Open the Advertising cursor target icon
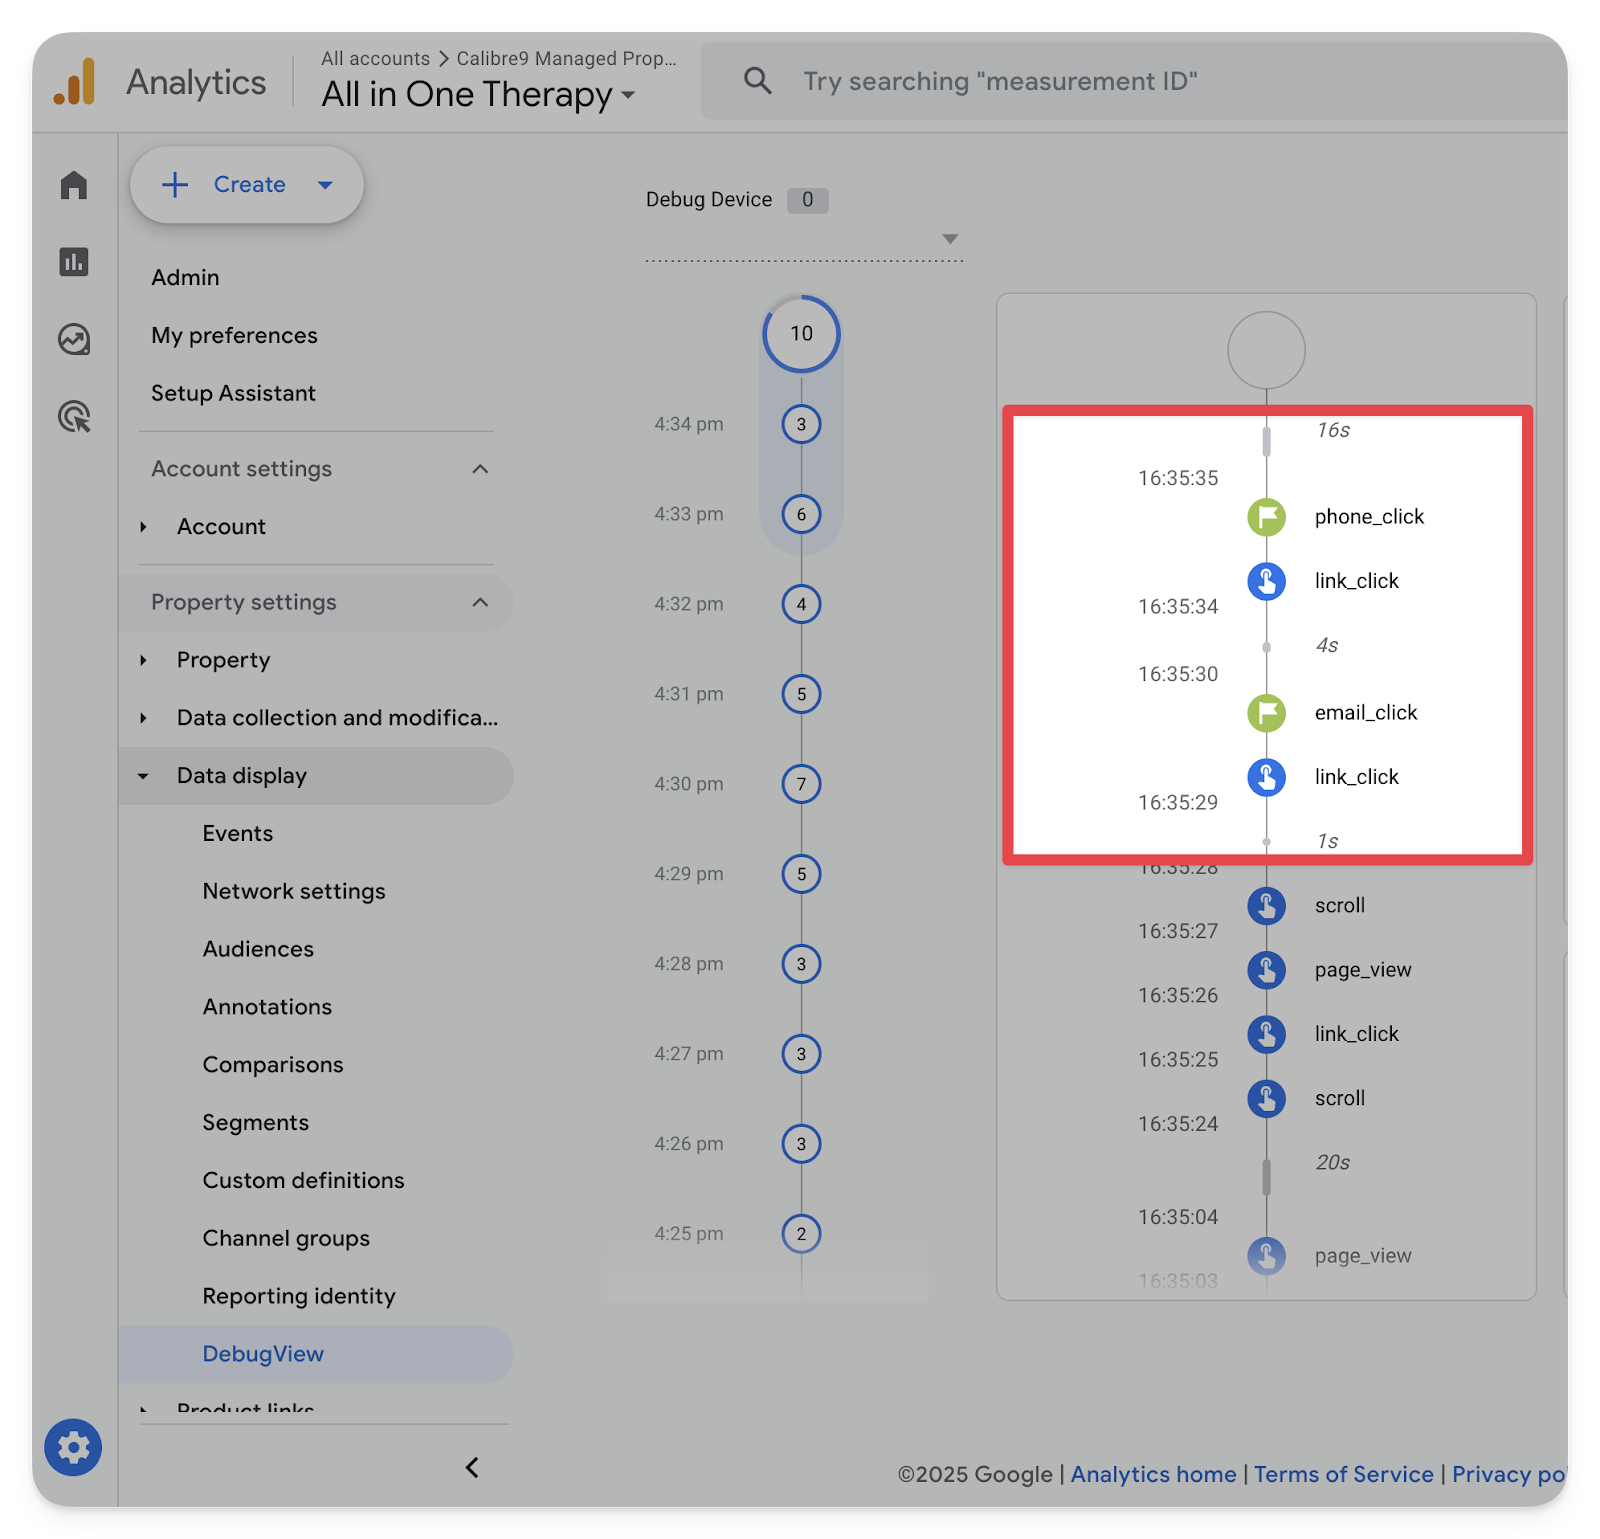Viewport: 1600px width, 1539px height. point(74,416)
